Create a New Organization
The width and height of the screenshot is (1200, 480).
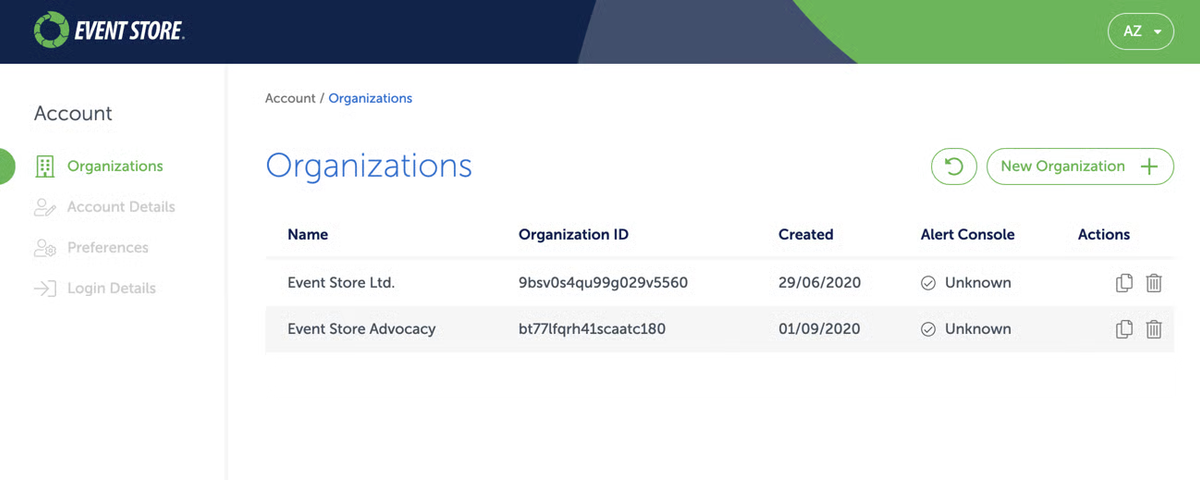pyautogui.click(x=1080, y=166)
